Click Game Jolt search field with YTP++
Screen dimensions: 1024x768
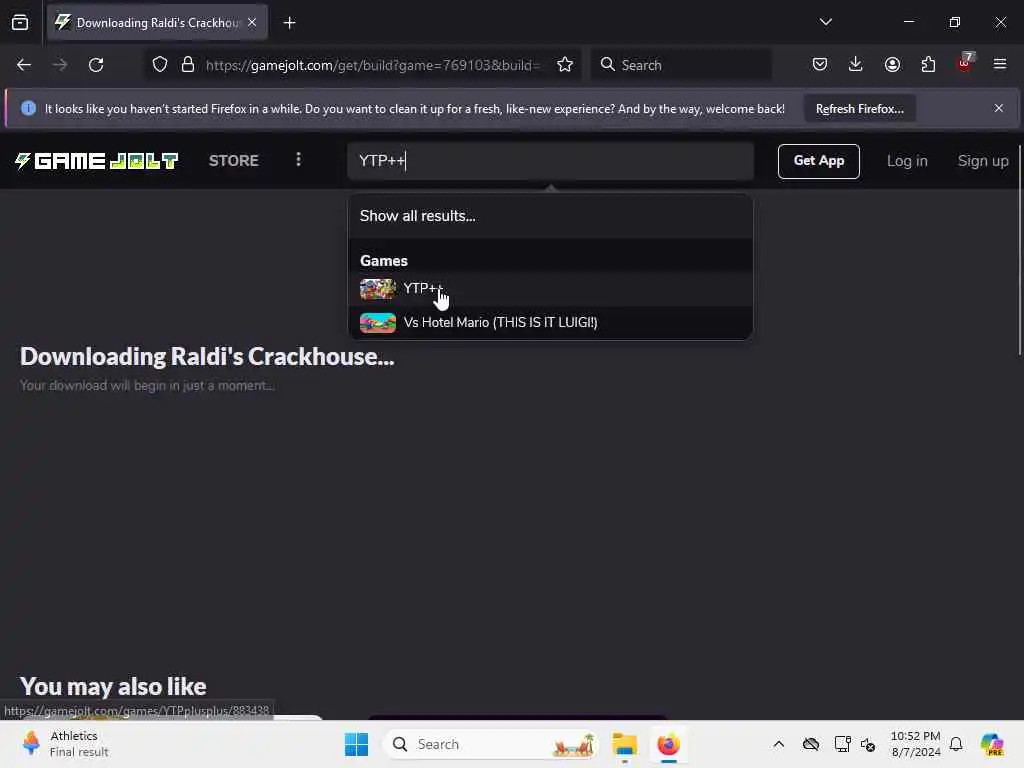551,161
